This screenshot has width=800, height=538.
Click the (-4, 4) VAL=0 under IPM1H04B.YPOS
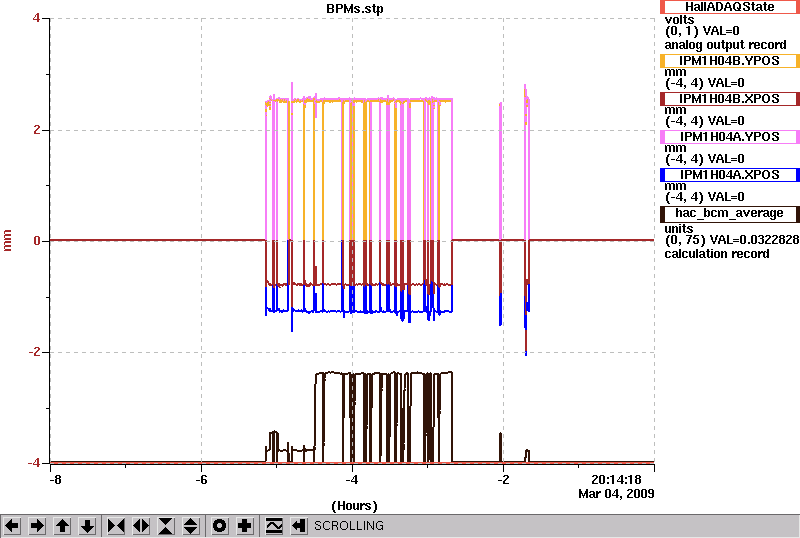point(705,83)
